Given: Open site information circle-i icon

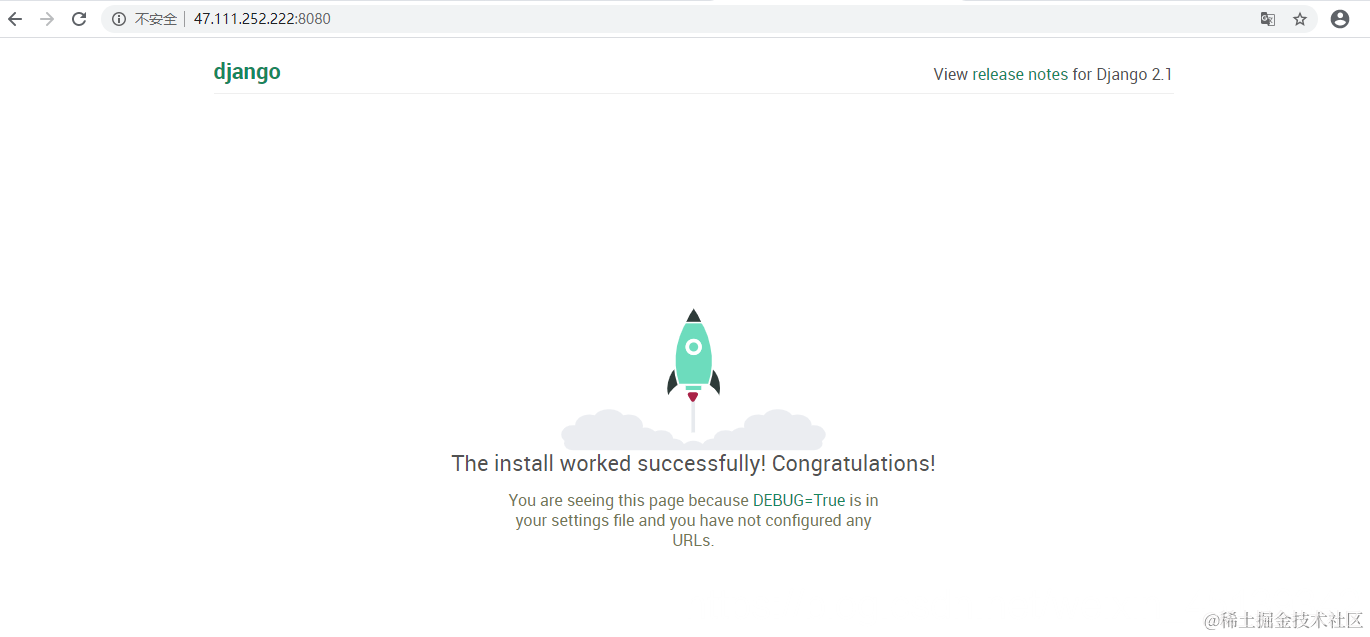Looking at the screenshot, I should coord(119,19).
